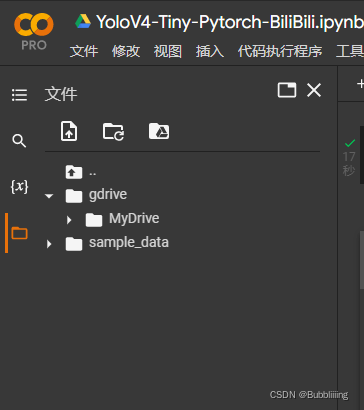This screenshot has height=410, width=364.
Task: Collapse the gdrive folder
Action: 49,196
